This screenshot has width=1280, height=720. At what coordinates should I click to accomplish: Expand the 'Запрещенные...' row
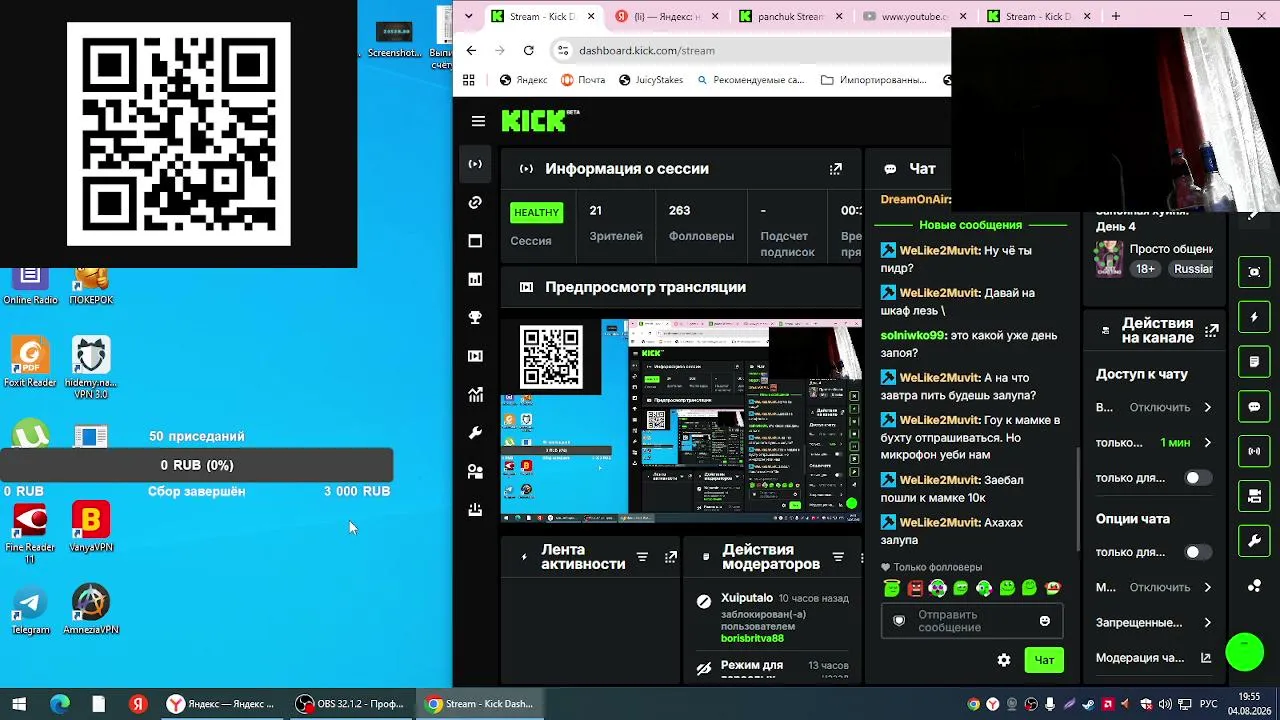coord(1154,622)
